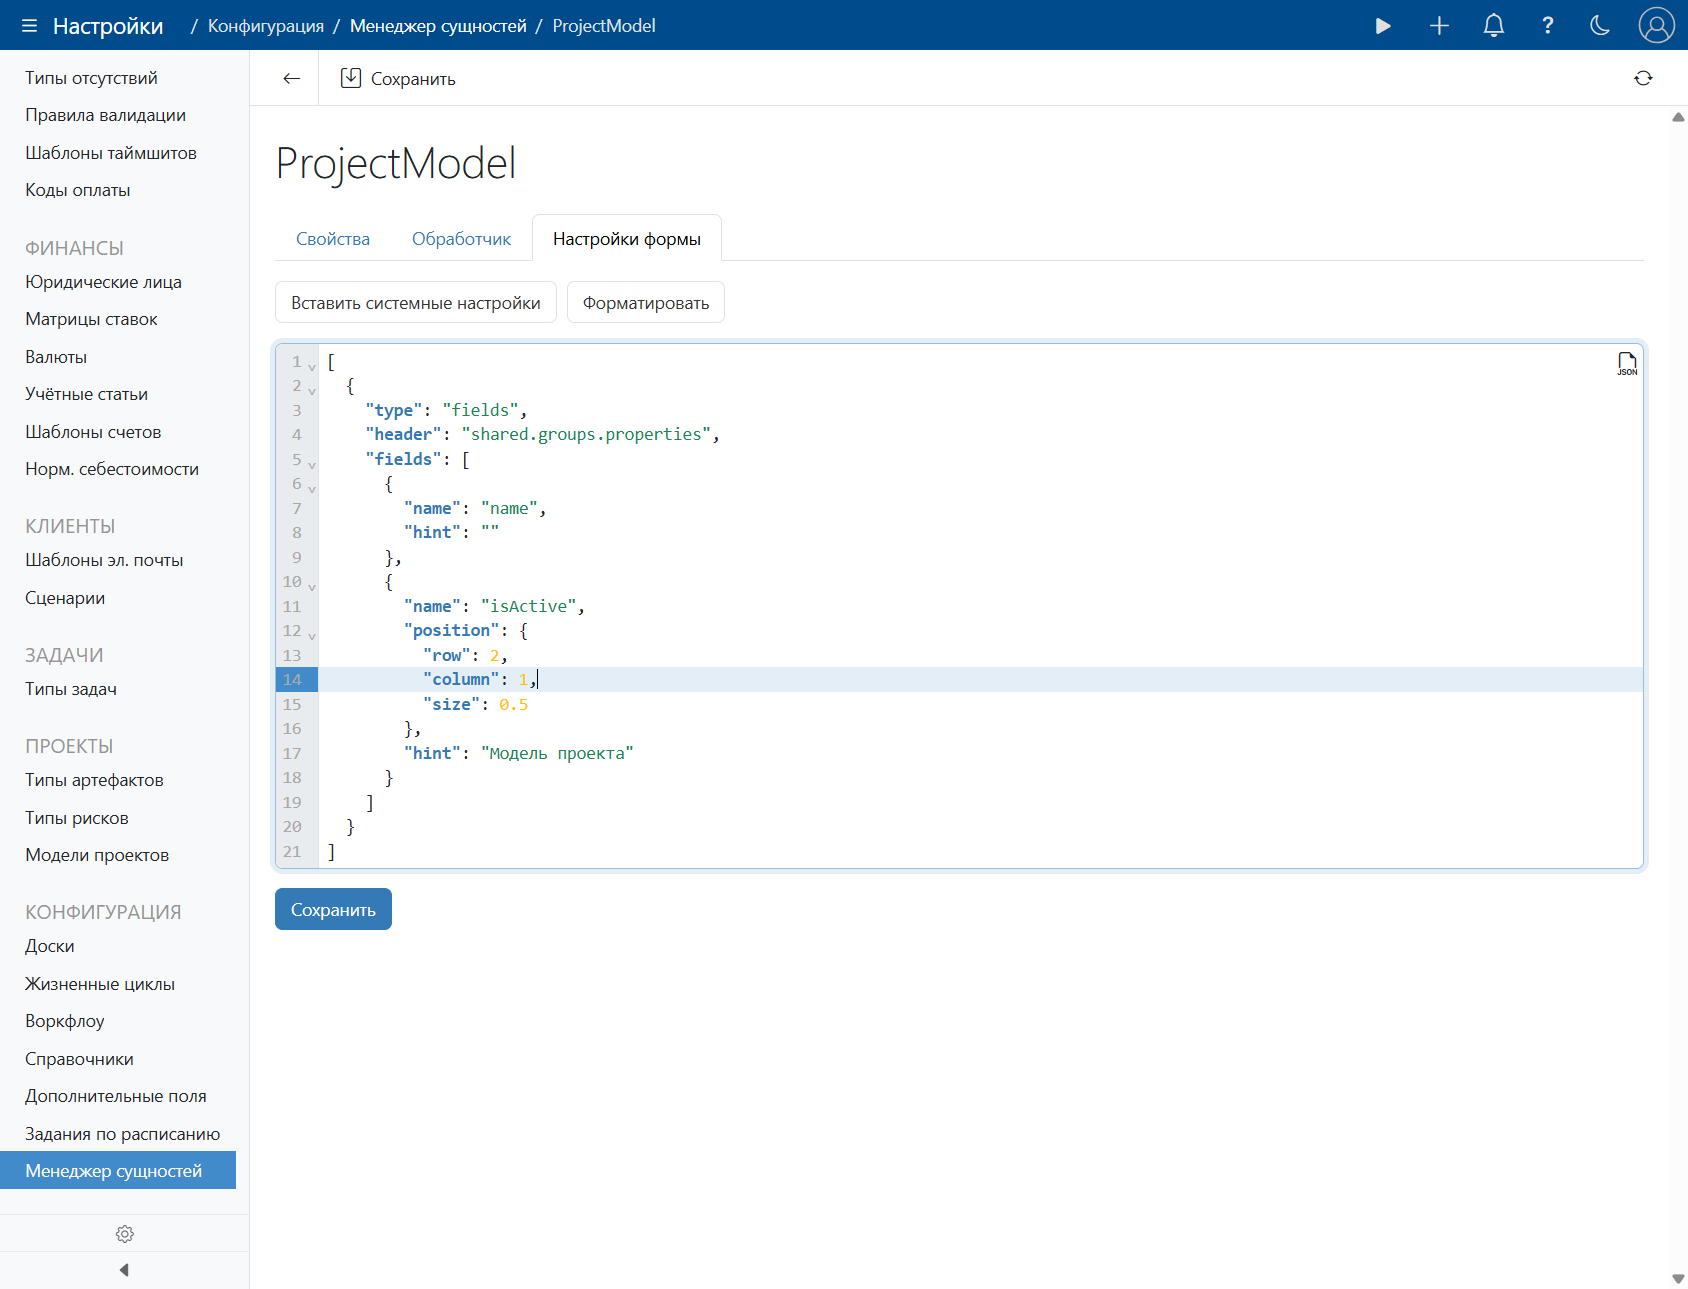Collapse code block at line 12
The width and height of the screenshot is (1688, 1289).
(312, 635)
